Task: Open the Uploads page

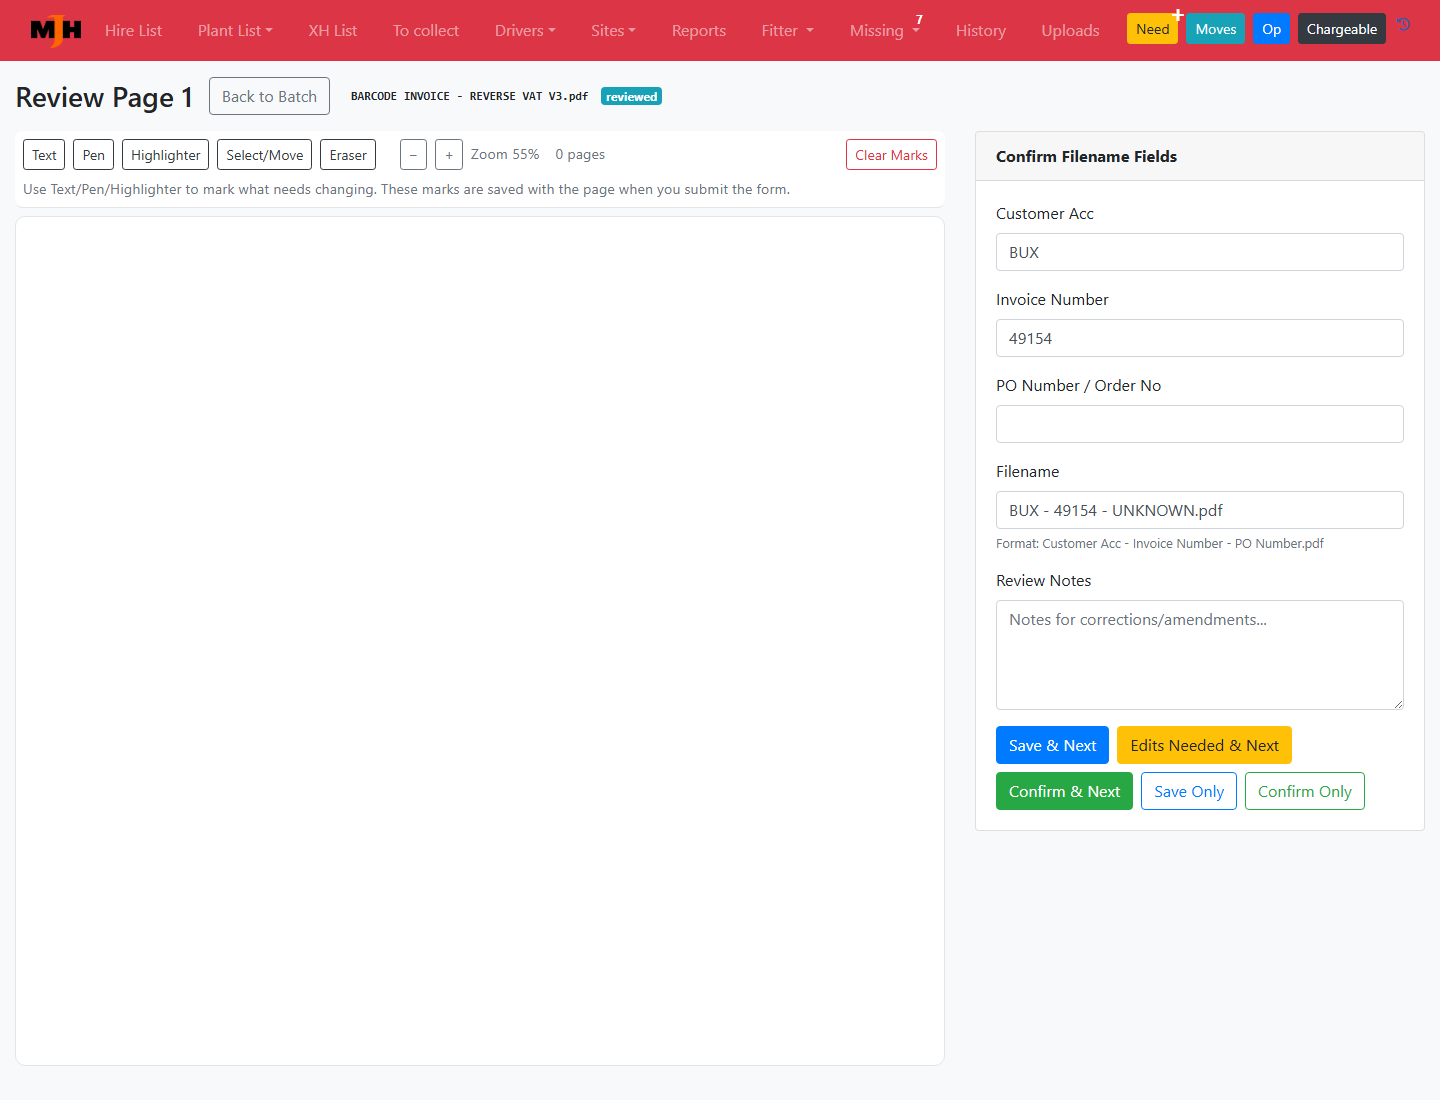Action: point(1070,30)
